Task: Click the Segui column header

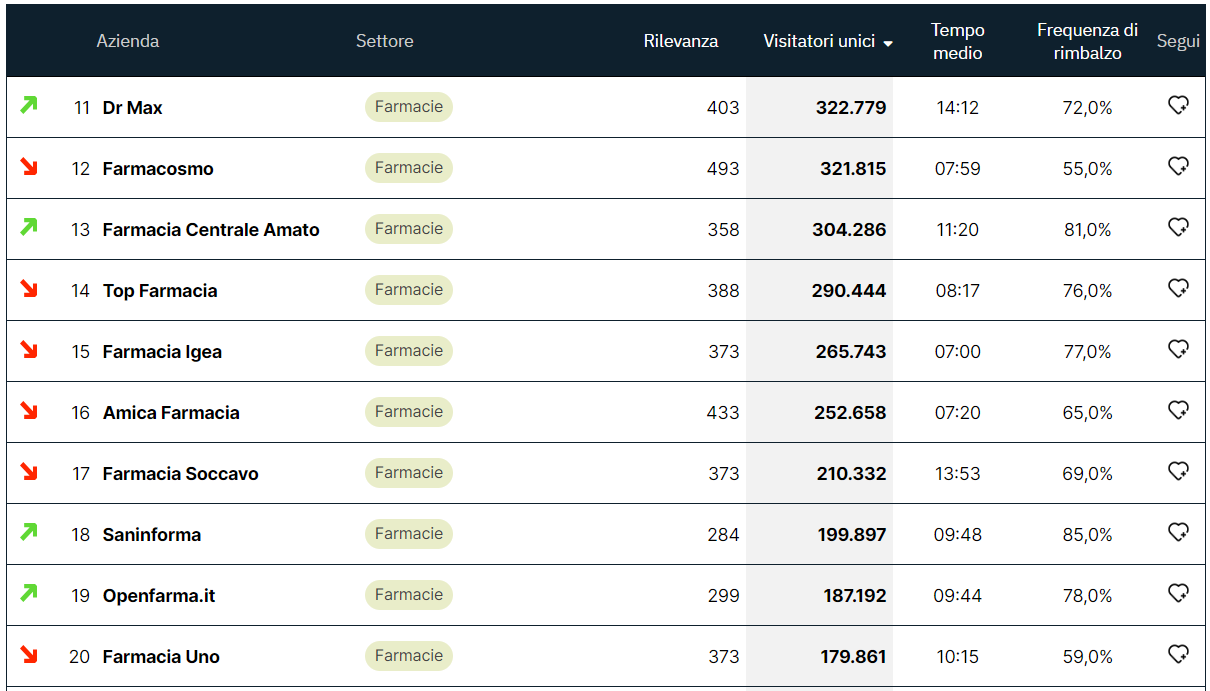Action: coord(1178,41)
